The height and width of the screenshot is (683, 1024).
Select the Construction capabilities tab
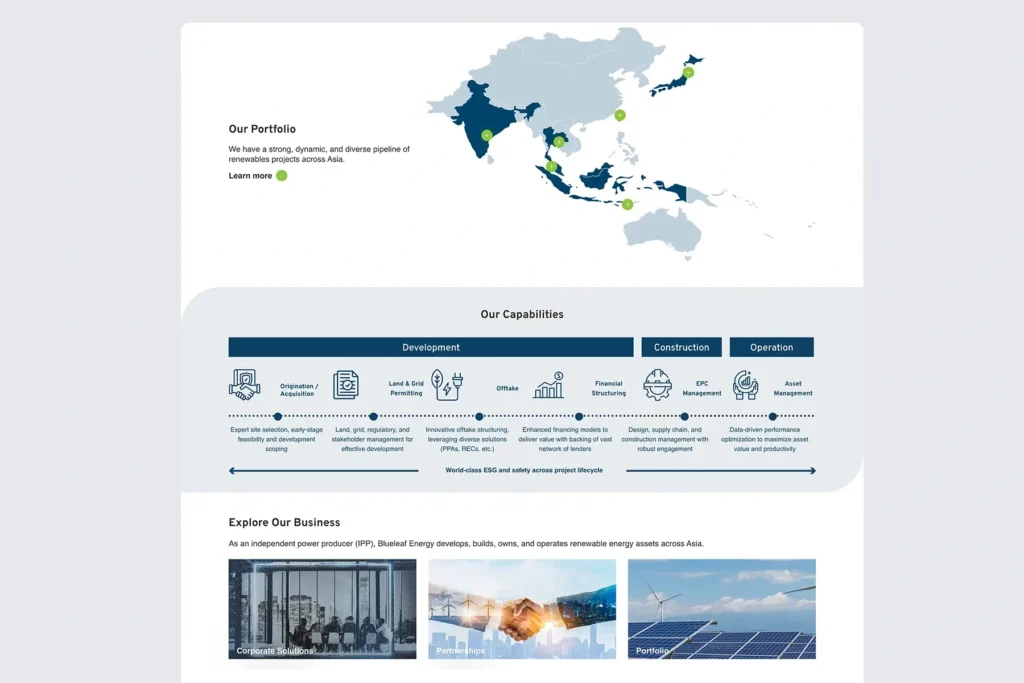click(x=681, y=347)
